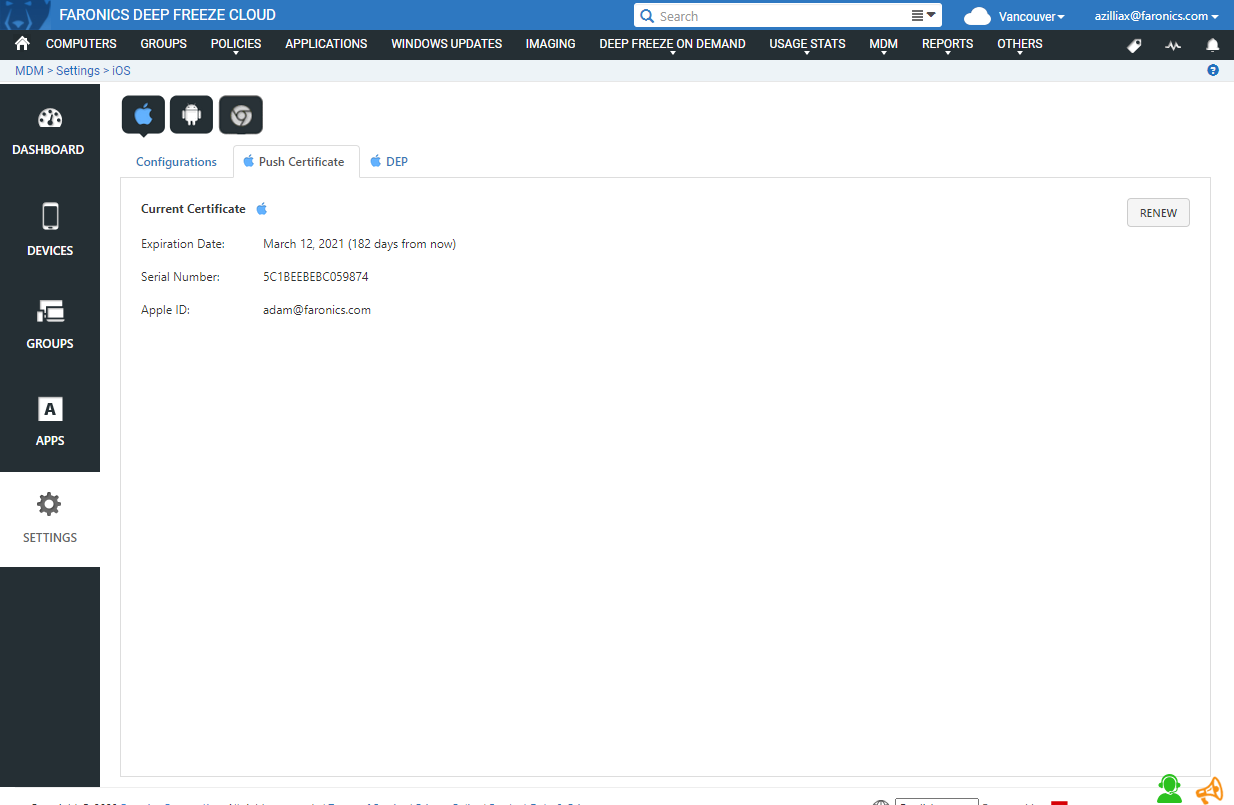This screenshot has height=805, width=1234.
Task: Click the certificate serial number 5C1BEEBEBC059874
Action: click(x=316, y=277)
